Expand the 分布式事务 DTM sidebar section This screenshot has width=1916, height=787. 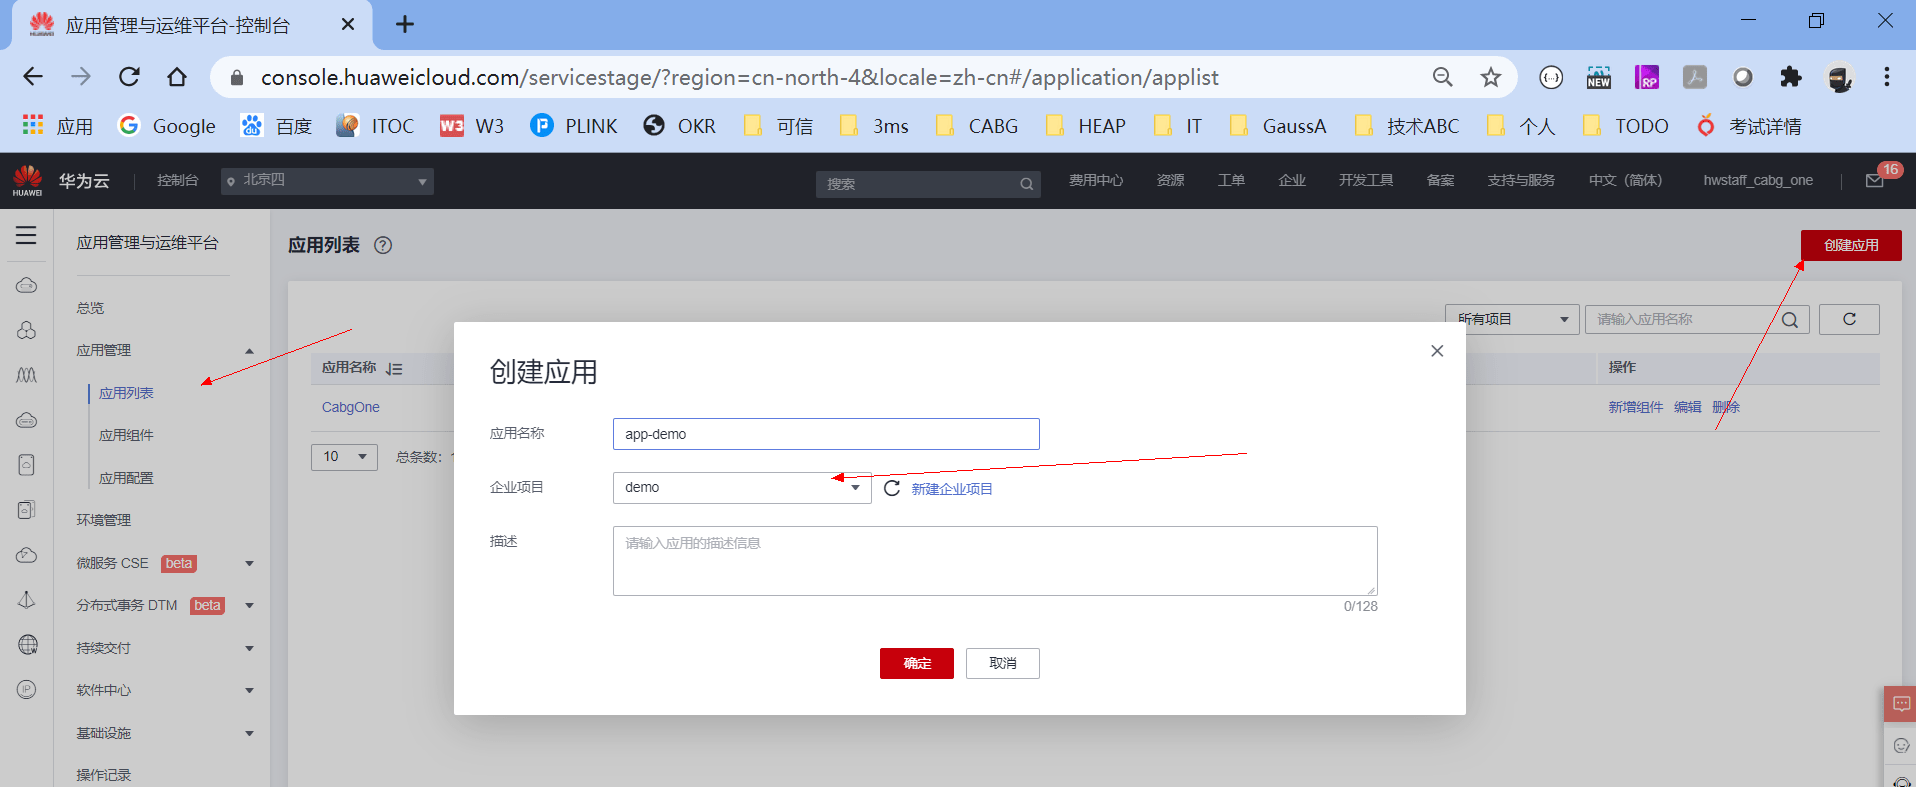[249, 606]
